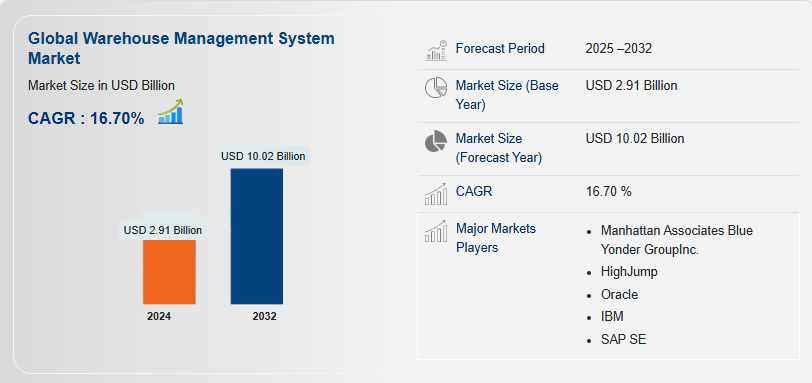Click the USD 2.91 Billion bar label

click(x=163, y=230)
